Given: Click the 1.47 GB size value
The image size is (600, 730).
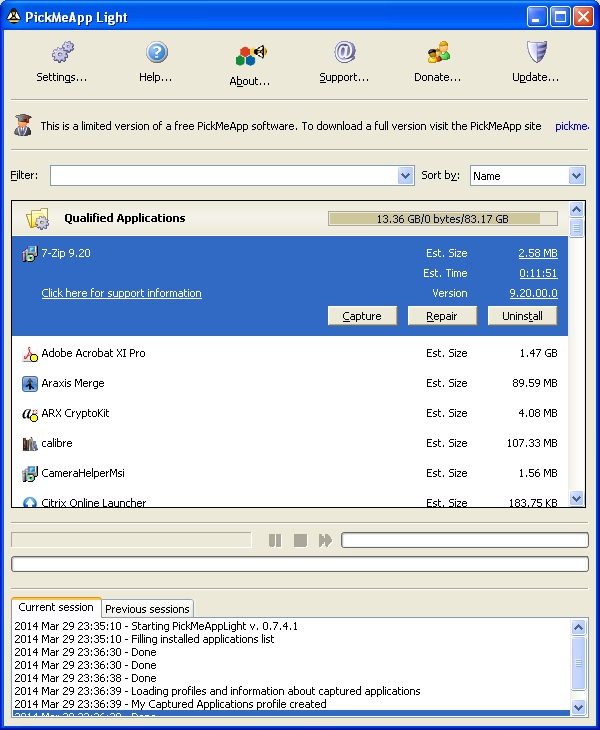Looking at the screenshot, I should point(539,353).
